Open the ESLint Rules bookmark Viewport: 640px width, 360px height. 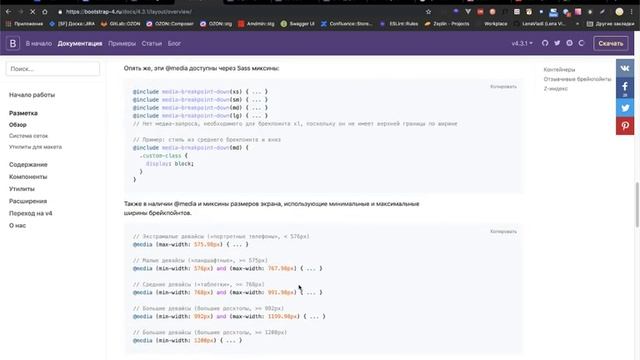399,24
